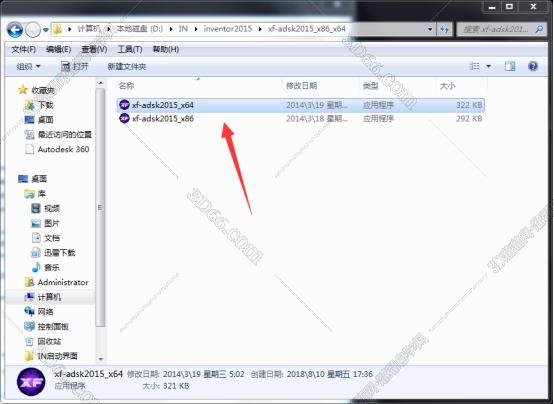Sort by the 名称 column header
The image size is (554, 404).
[126, 86]
